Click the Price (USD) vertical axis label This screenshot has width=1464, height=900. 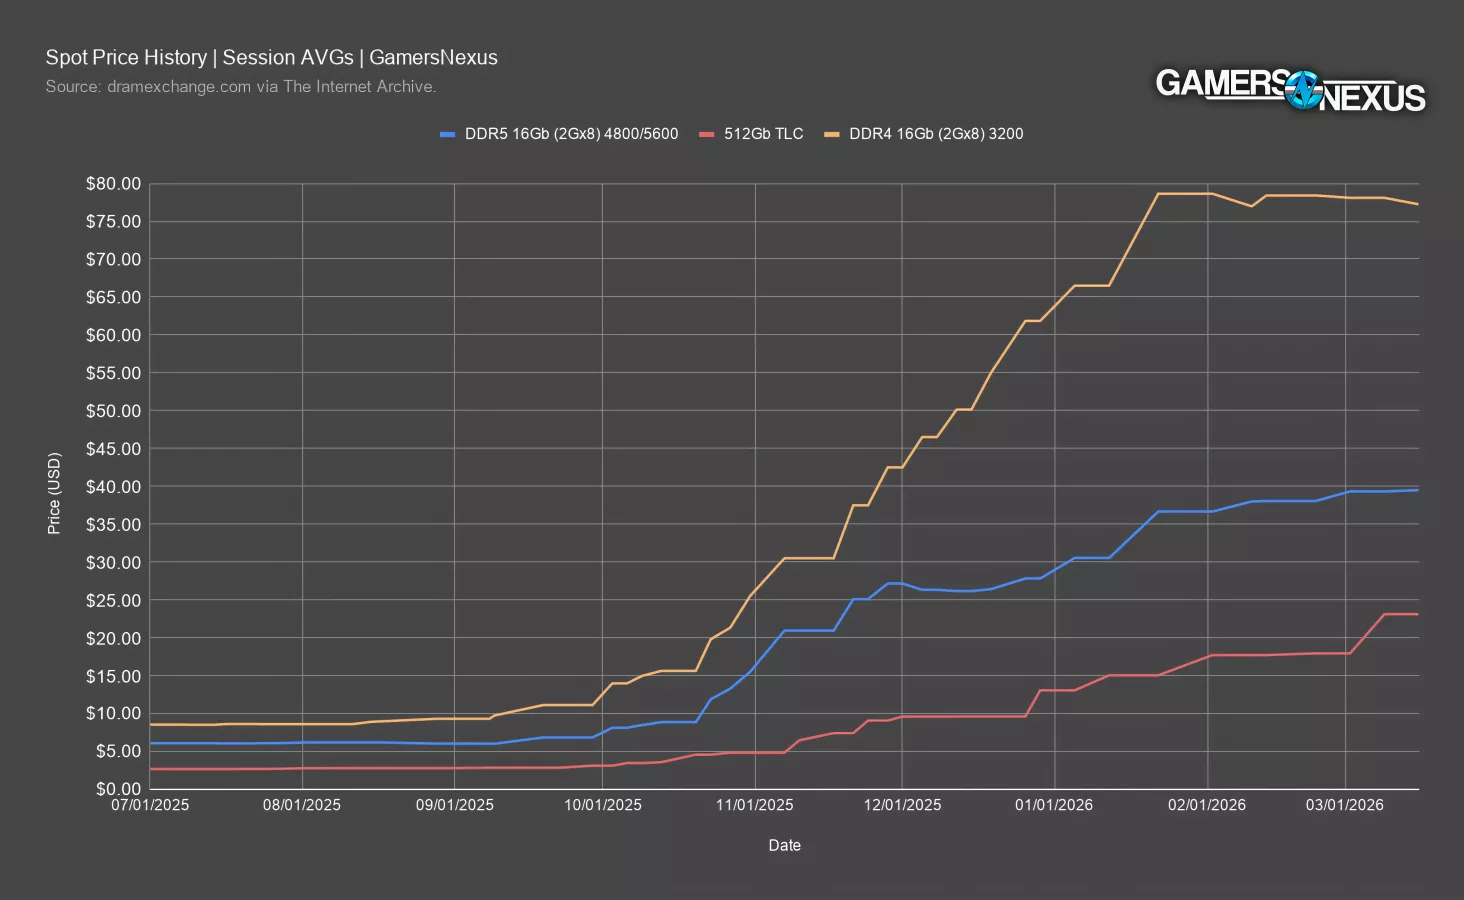click(54, 493)
